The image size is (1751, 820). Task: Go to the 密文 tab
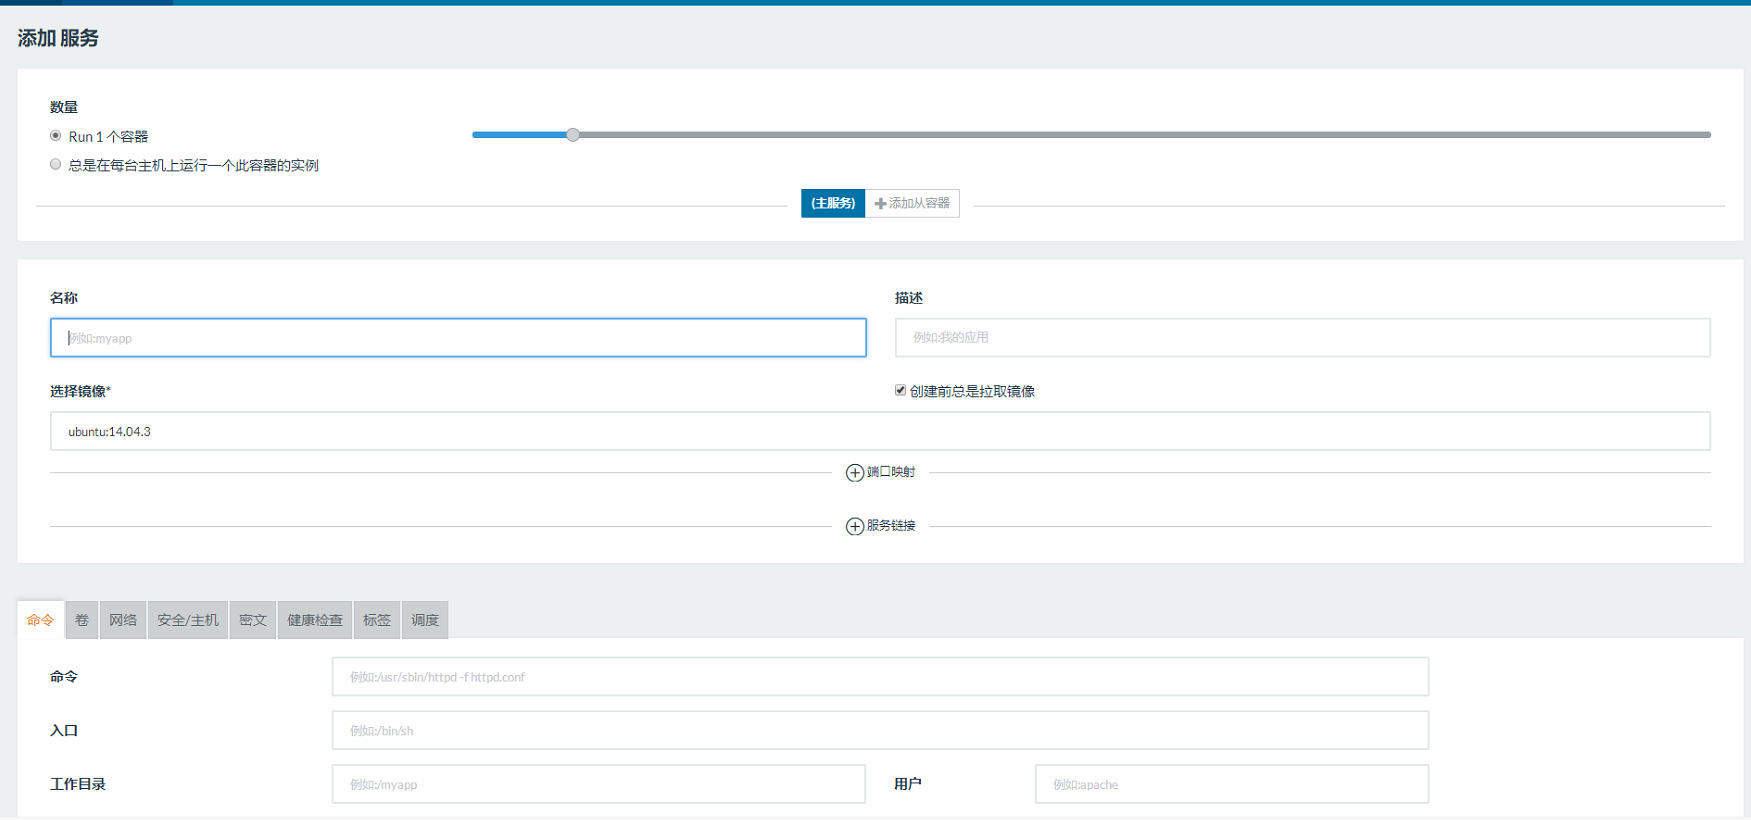coord(253,620)
